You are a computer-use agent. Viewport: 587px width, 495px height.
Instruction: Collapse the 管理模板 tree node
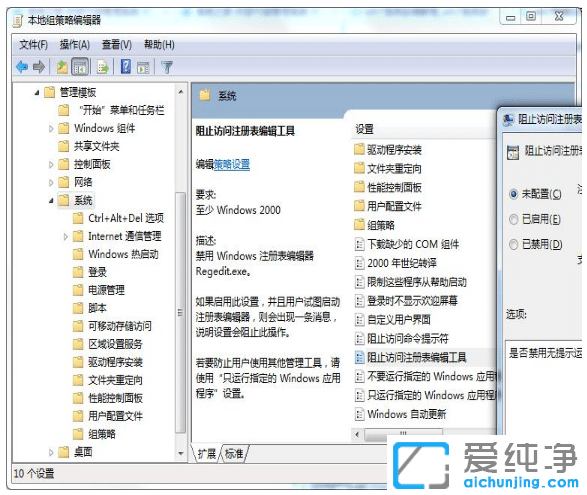pyautogui.click(x=37, y=92)
